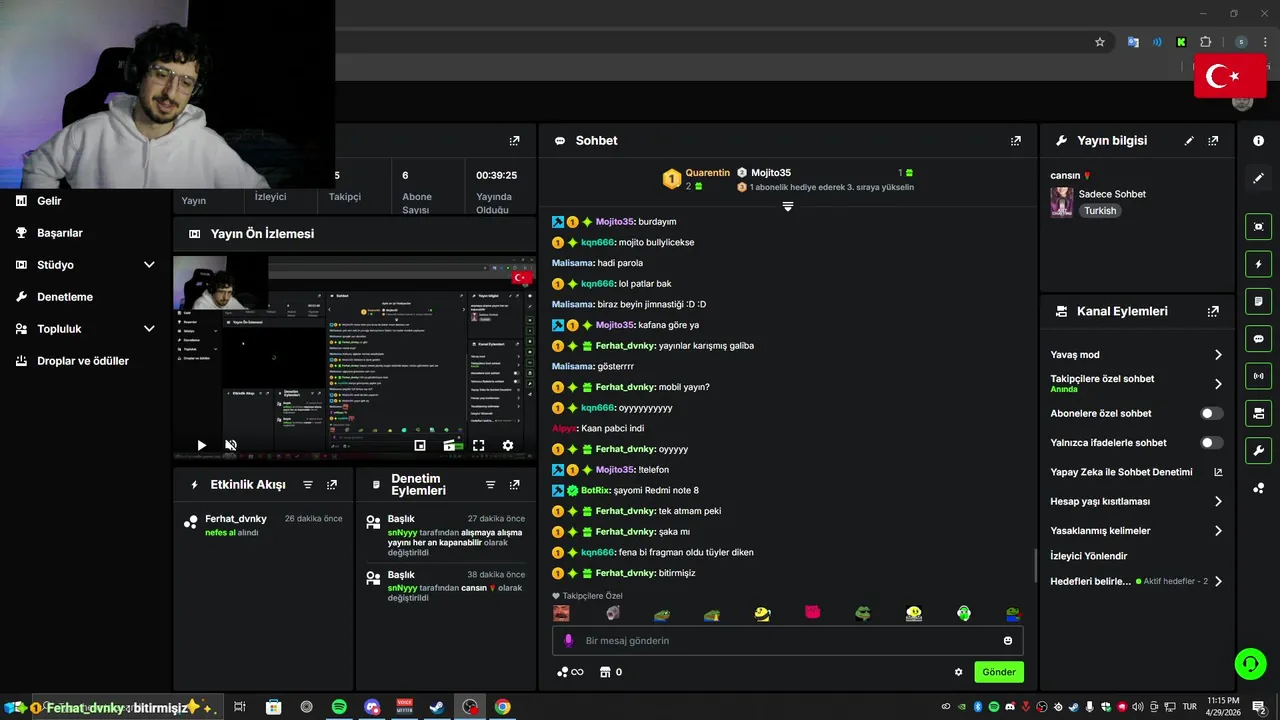
Task: Open the emoji picker in chat input
Action: coord(1008,641)
